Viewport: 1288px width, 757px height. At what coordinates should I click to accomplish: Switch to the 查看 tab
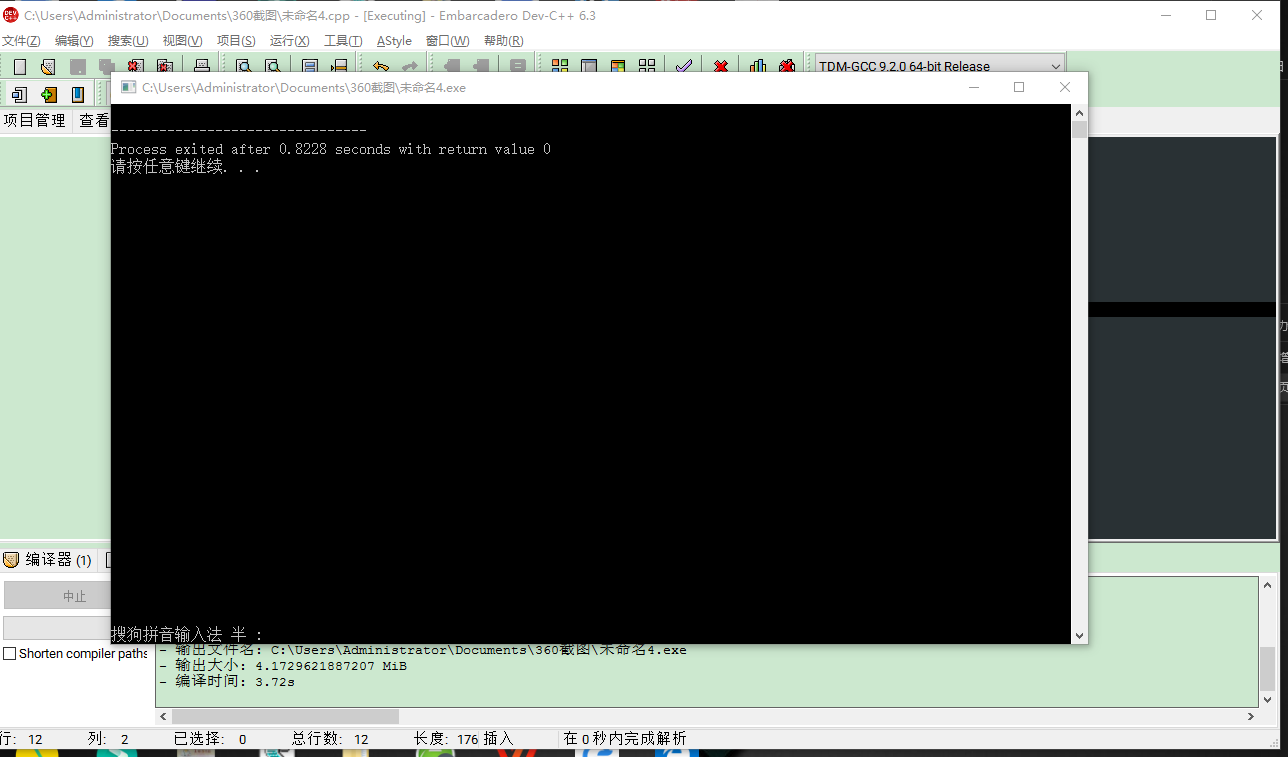tap(93, 120)
